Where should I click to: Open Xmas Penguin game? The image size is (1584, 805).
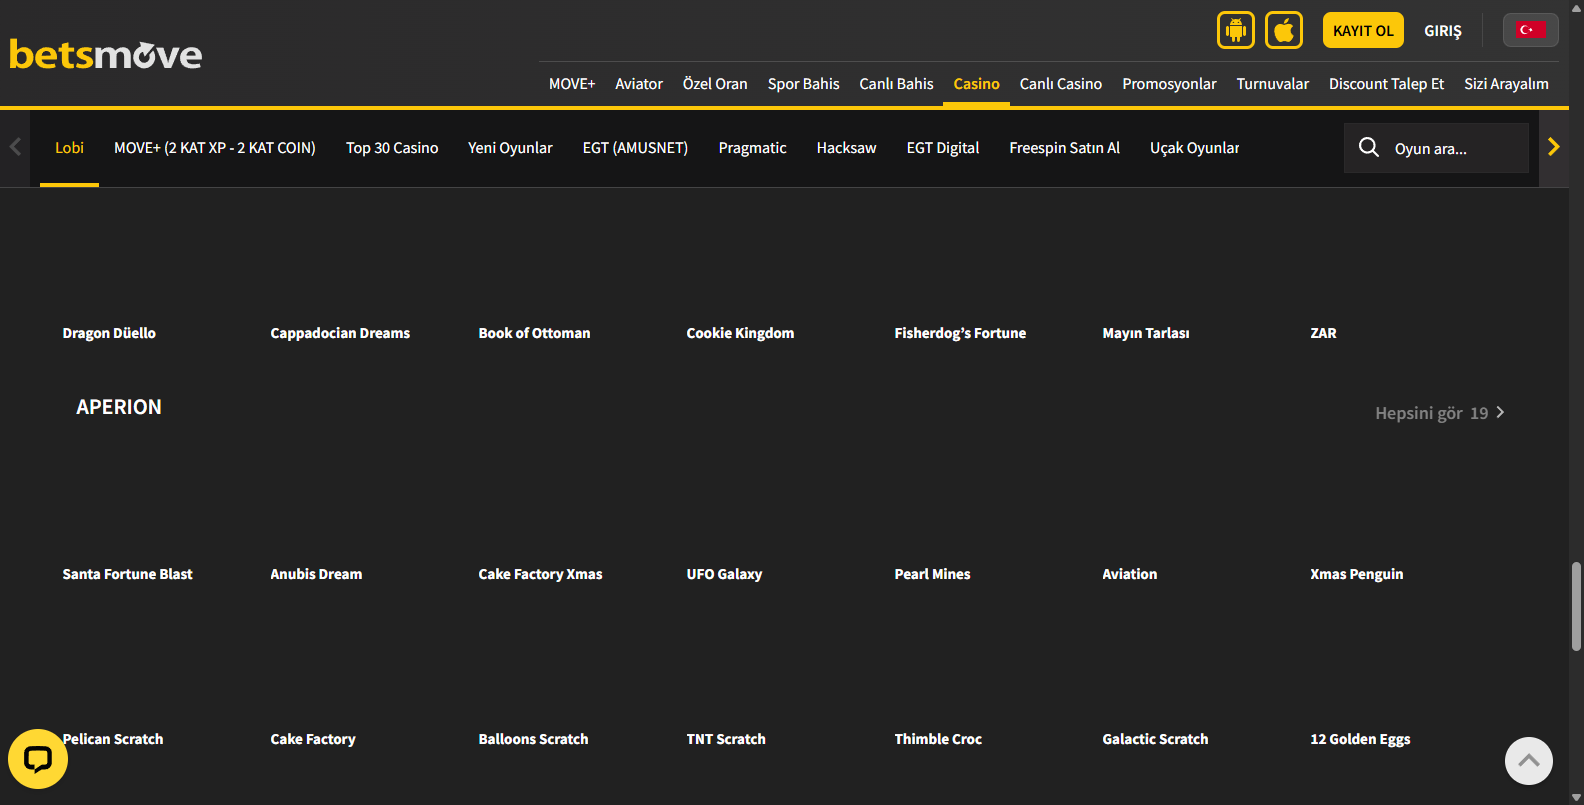tap(1356, 574)
